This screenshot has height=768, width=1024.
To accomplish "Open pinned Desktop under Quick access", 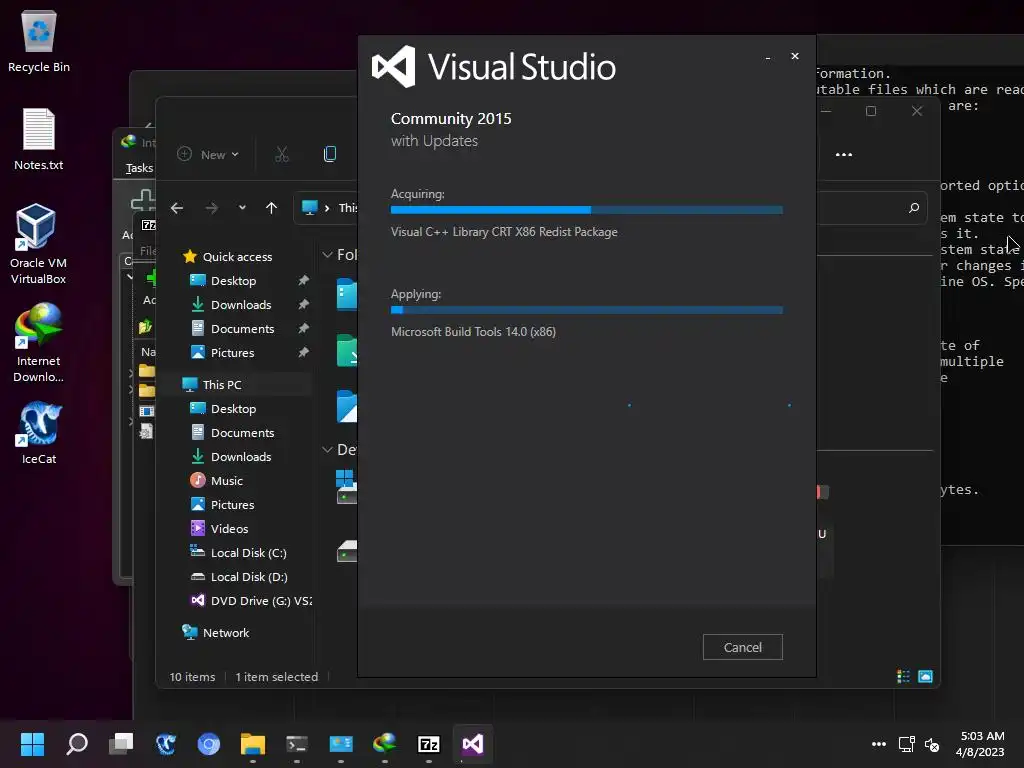I will pos(233,281).
